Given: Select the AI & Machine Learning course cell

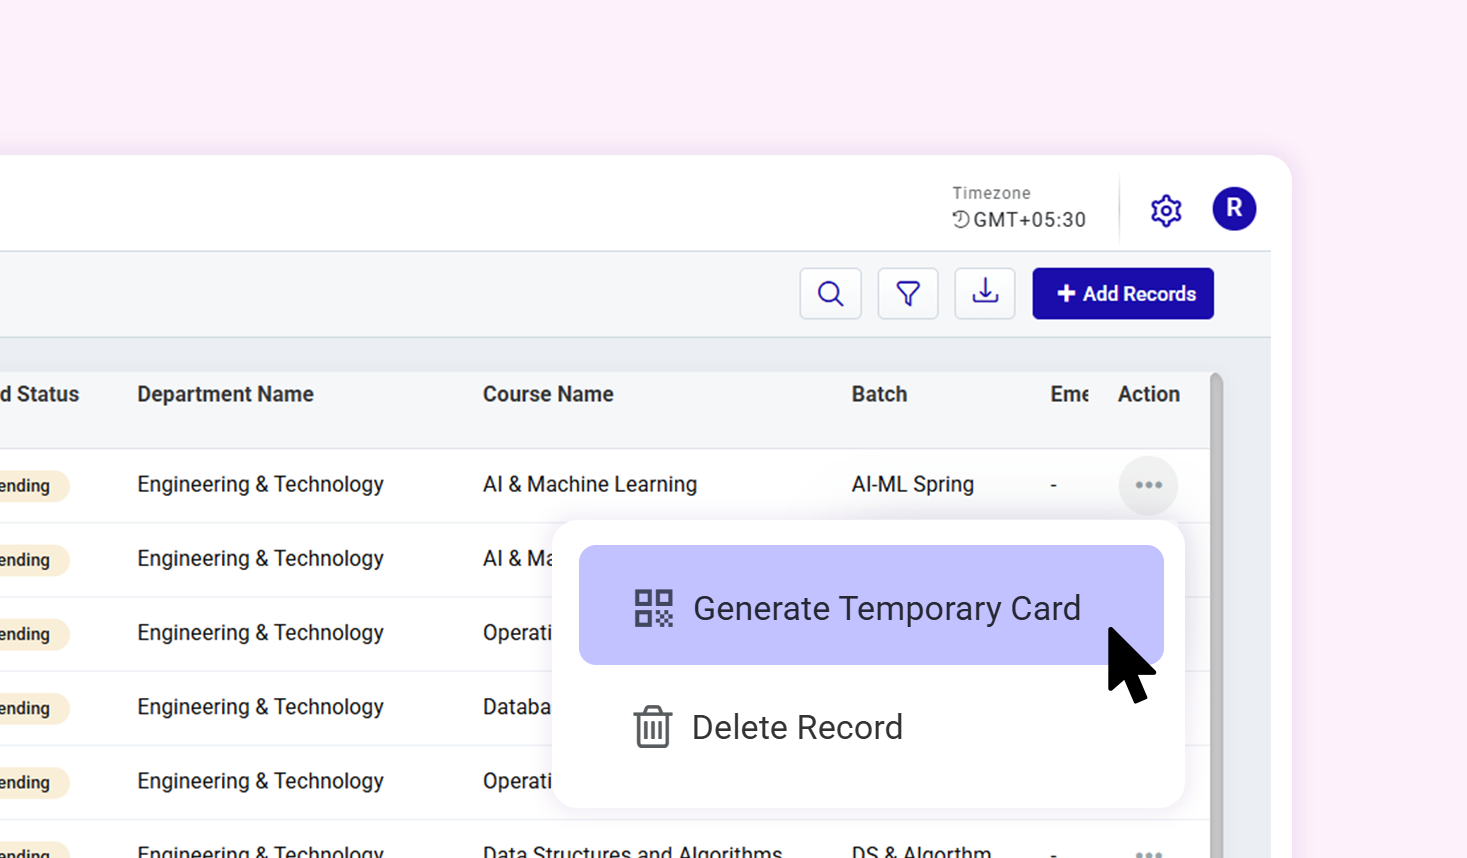Looking at the screenshot, I should tap(590, 484).
